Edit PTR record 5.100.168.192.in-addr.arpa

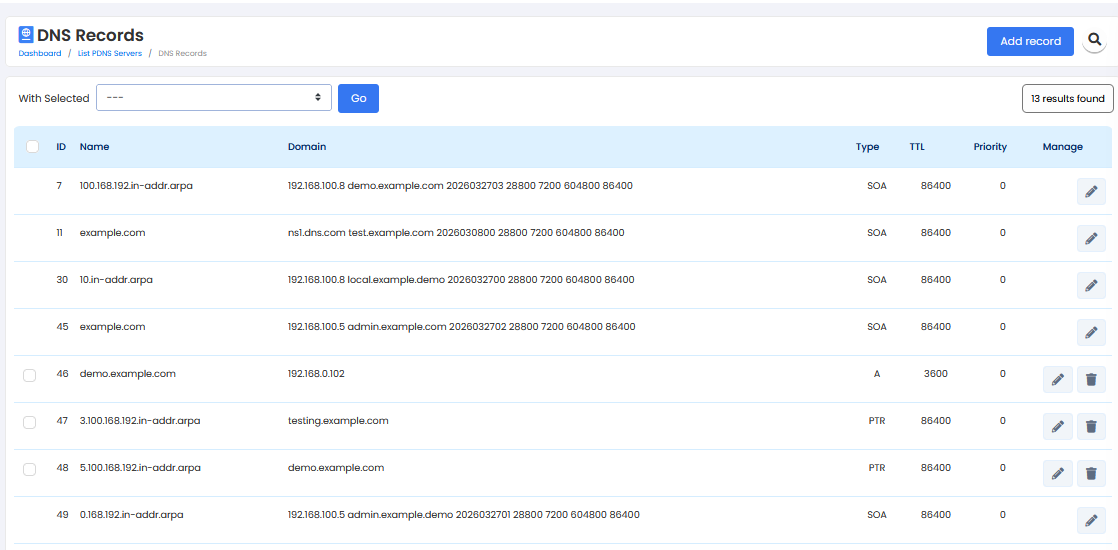(x=1057, y=473)
